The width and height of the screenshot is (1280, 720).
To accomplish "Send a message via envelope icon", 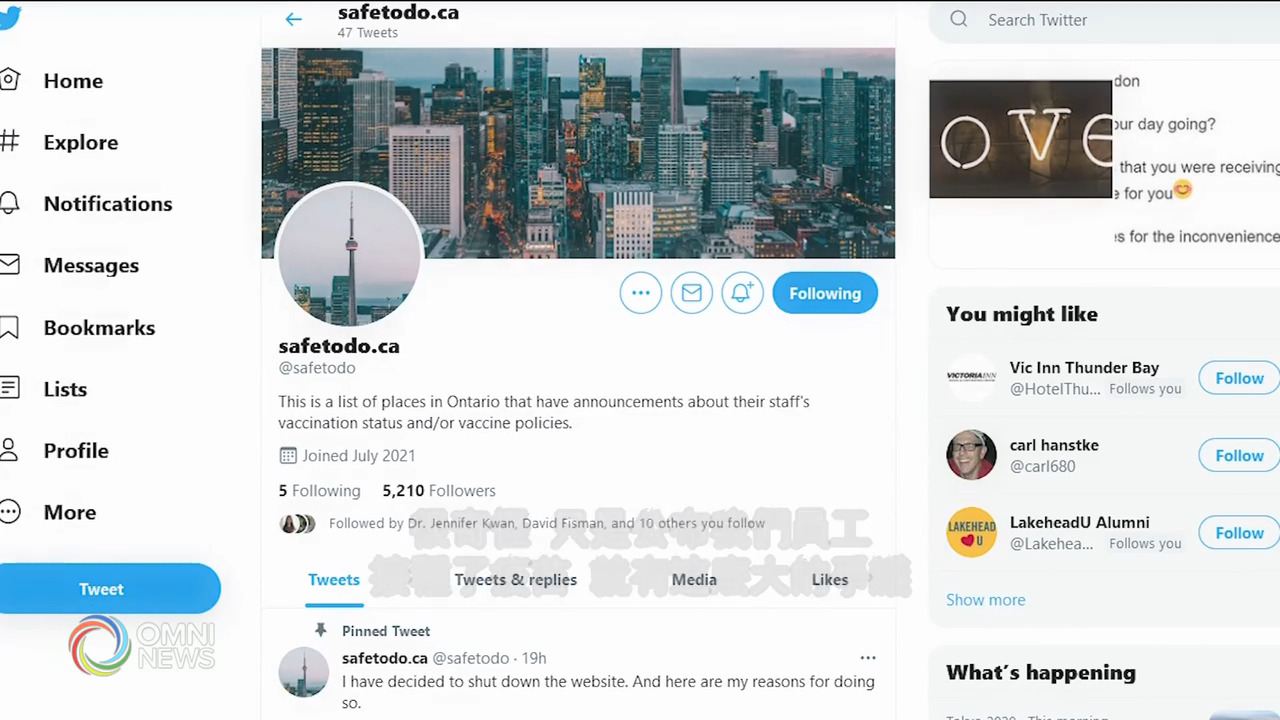I will pyautogui.click(x=692, y=293).
